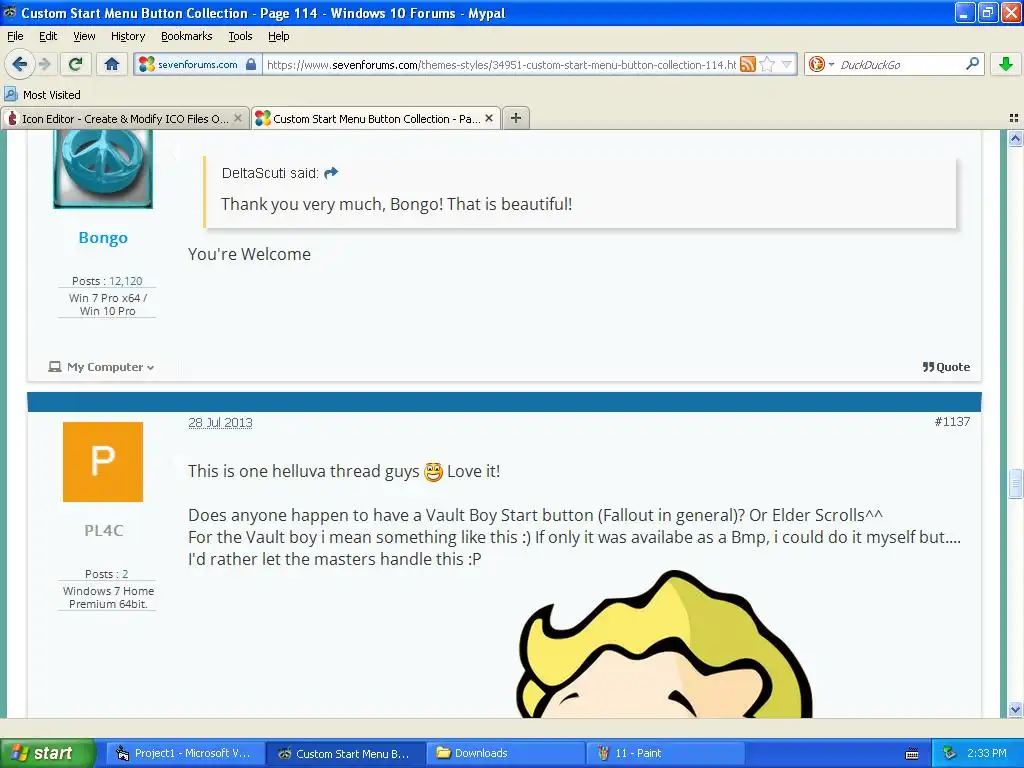Click the forward navigation arrow
Screen dimensions: 1024x768
[44, 64]
